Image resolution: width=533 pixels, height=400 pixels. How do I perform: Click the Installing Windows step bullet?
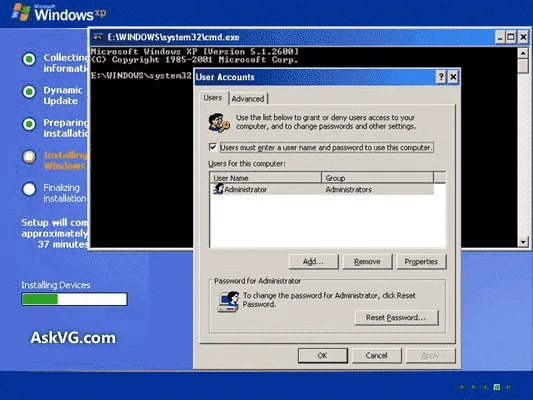click(x=29, y=157)
